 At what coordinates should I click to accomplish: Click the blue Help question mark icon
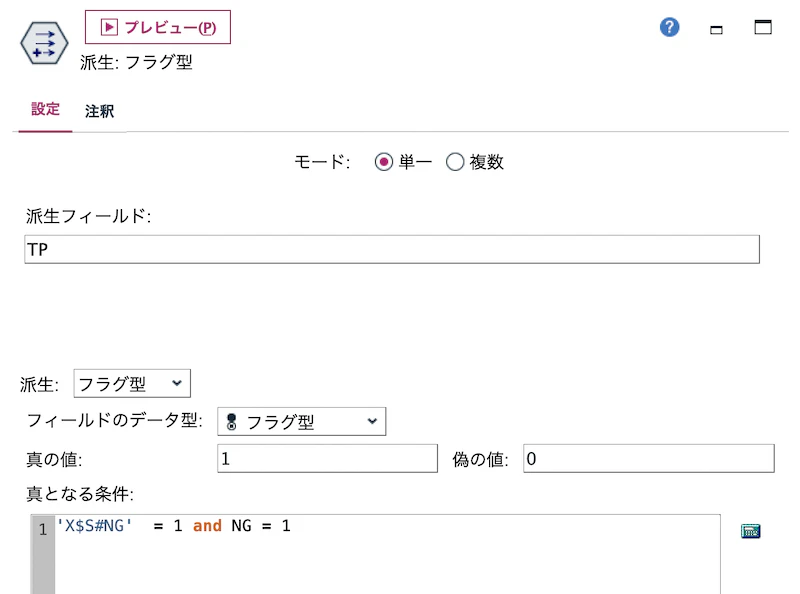[669, 27]
